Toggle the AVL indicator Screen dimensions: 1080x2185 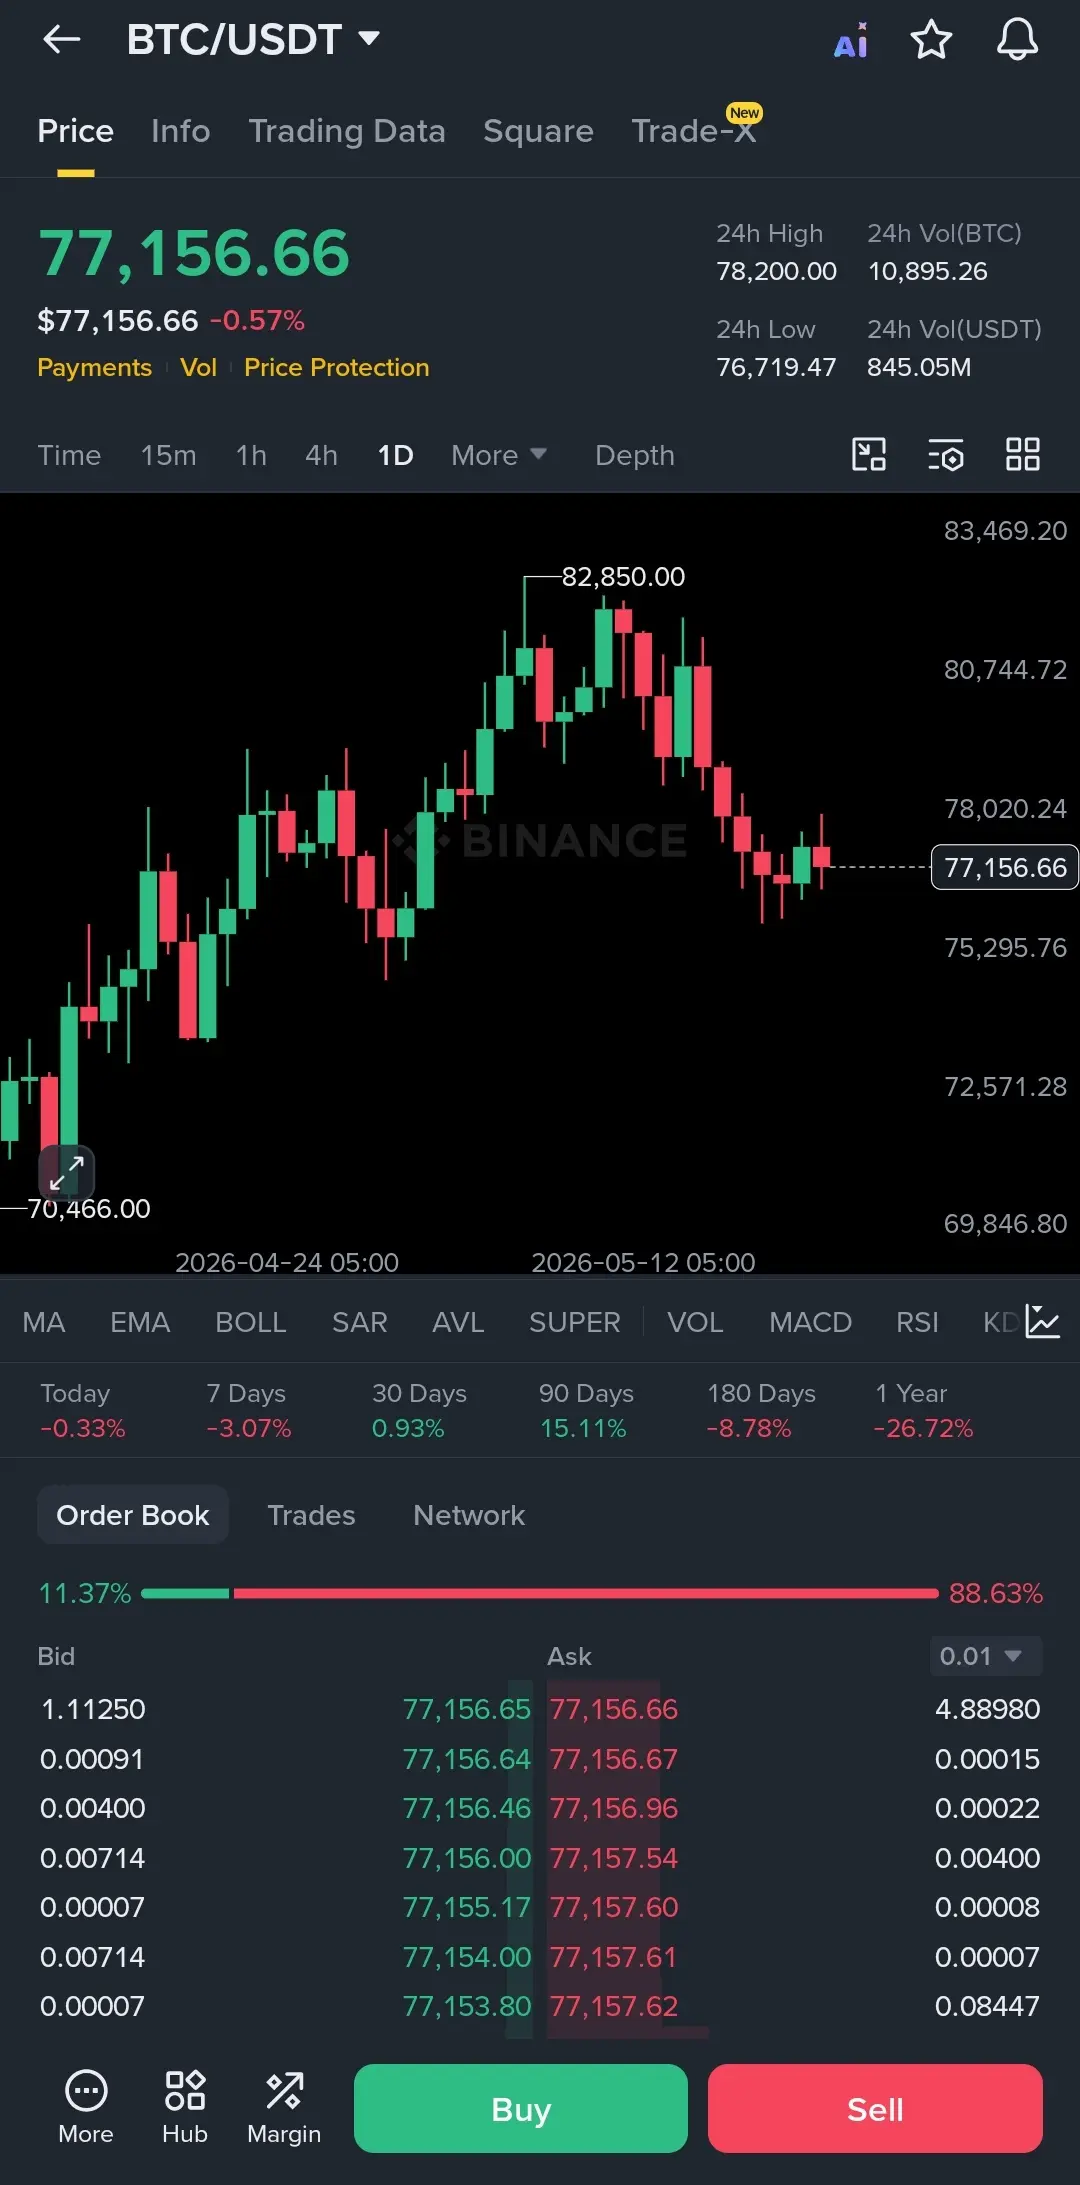[458, 1322]
